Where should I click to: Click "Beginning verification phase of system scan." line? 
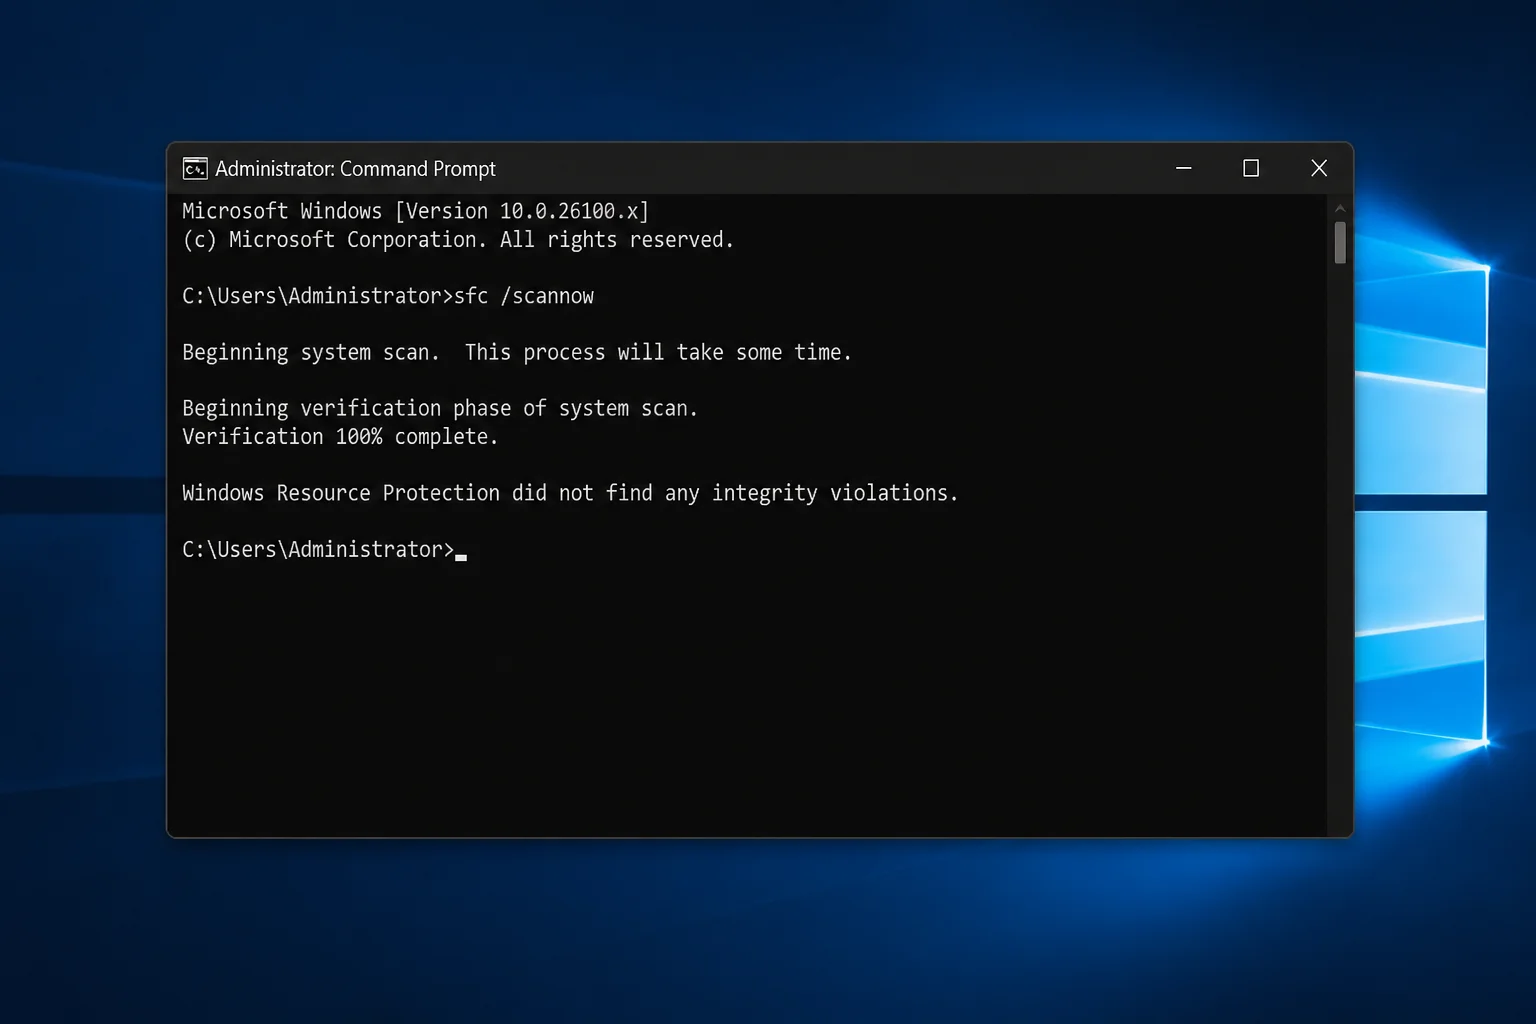[440, 408]
